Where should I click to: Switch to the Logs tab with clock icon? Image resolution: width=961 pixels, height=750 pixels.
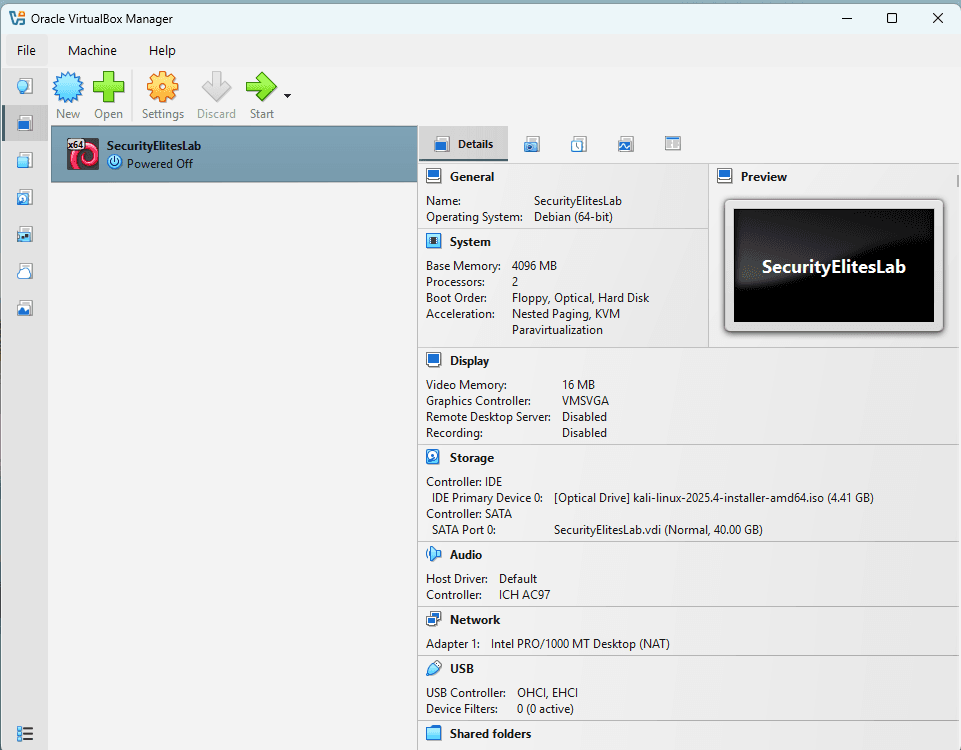pos(579,144)
